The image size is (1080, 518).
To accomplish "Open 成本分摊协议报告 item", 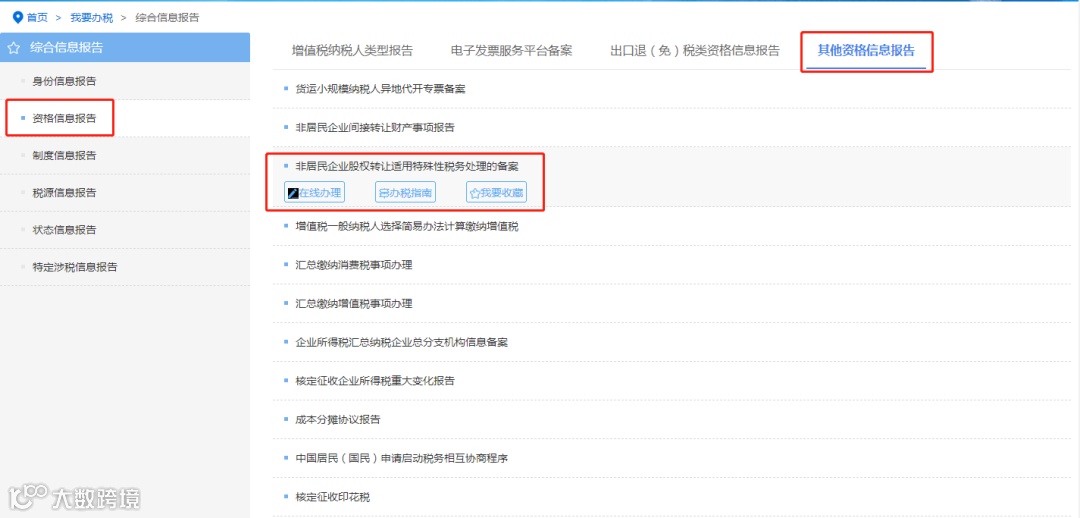I will [338, 419].
